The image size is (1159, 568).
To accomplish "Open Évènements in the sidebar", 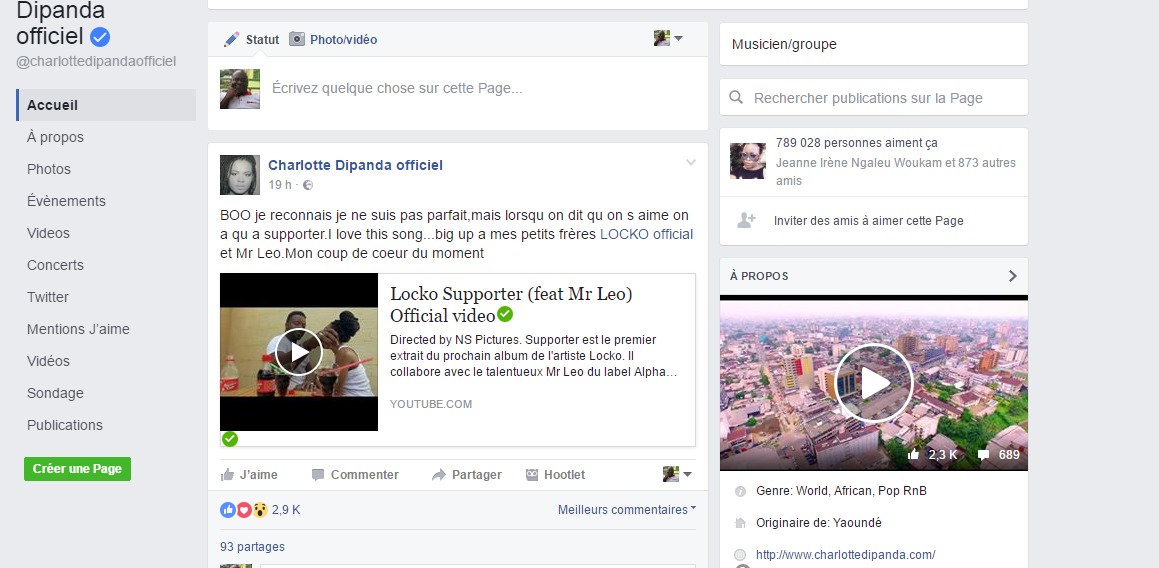I will (67, 201).
